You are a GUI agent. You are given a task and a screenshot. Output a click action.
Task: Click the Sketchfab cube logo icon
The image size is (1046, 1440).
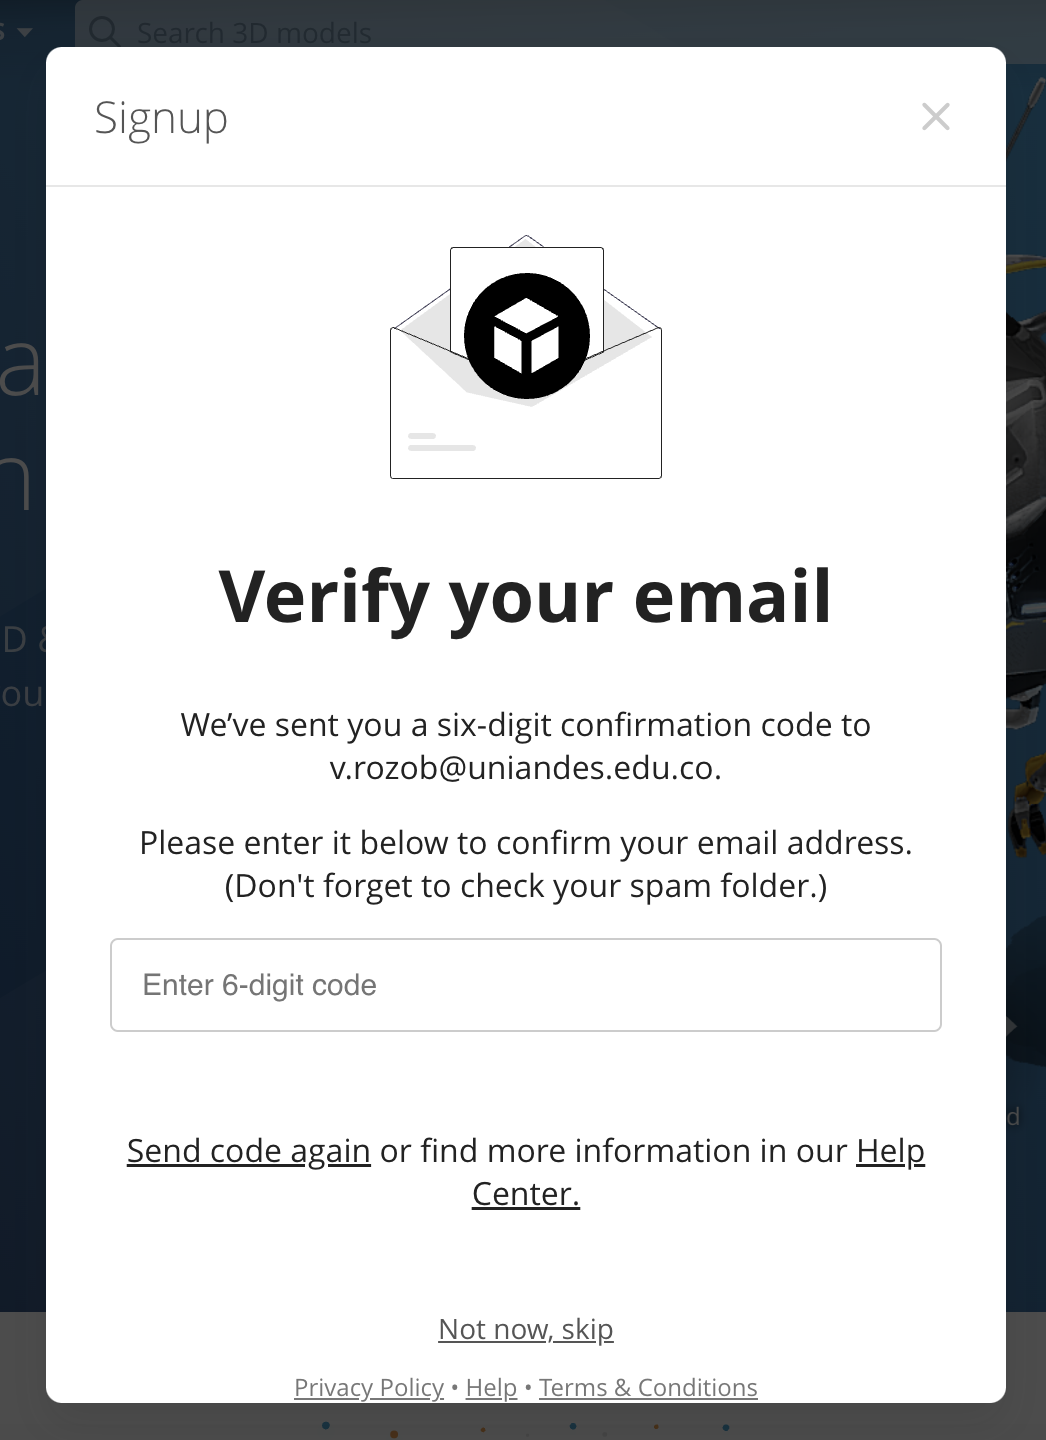(x=526, y=336)
